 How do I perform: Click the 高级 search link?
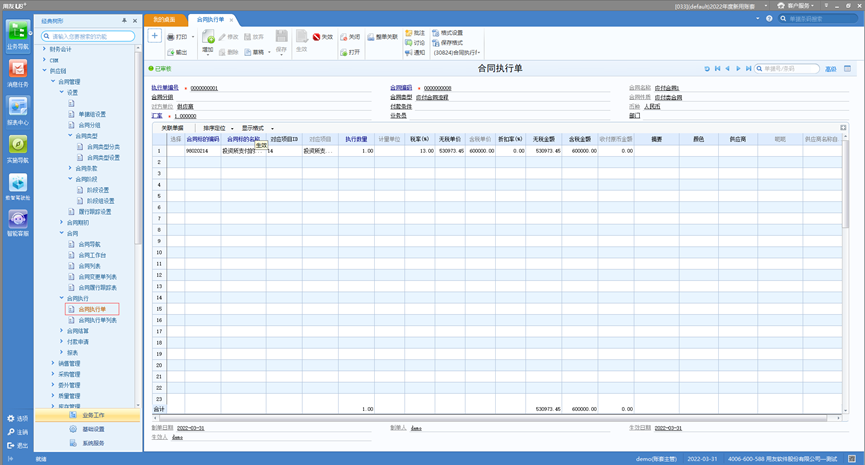click(x=830, y=69)
